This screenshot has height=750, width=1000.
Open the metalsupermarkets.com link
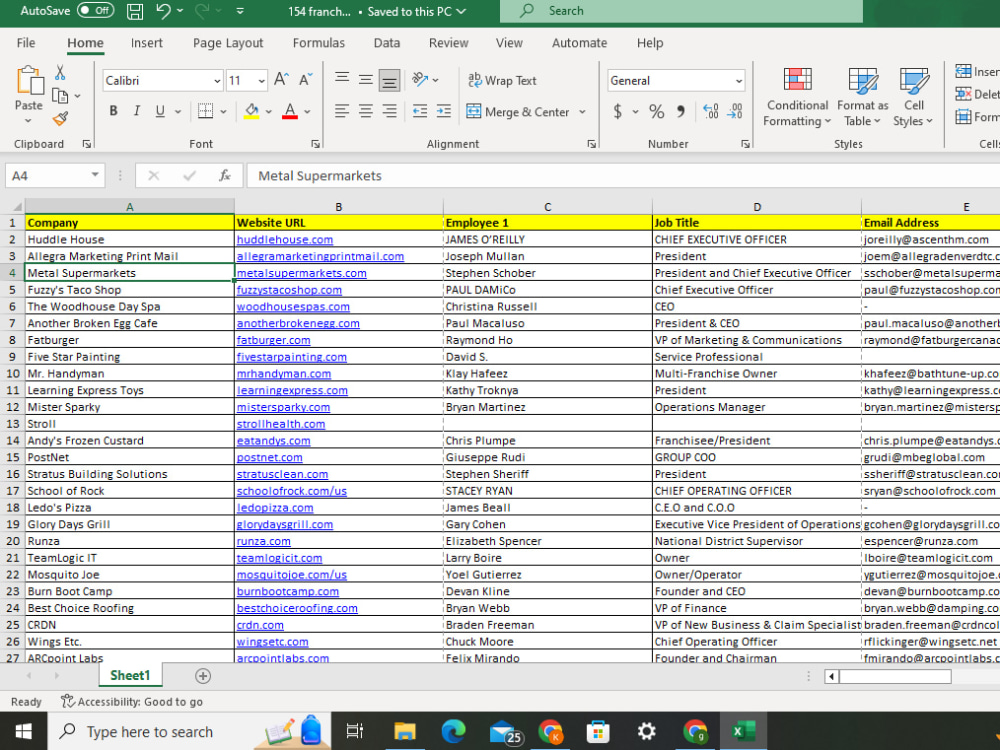coord(301,273)
